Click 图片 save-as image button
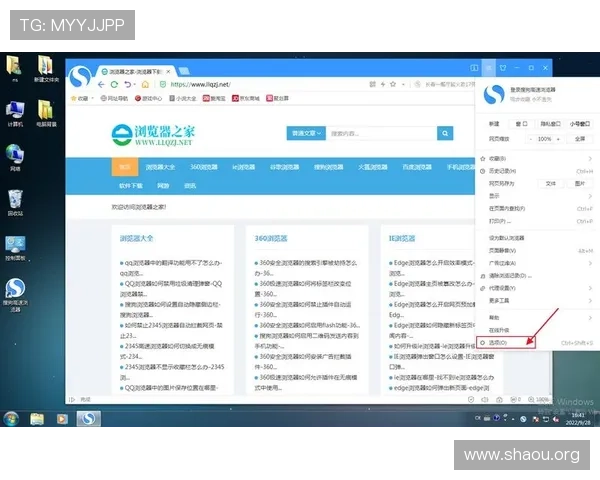This screenshot has height=480, width=600. (580, 184)
